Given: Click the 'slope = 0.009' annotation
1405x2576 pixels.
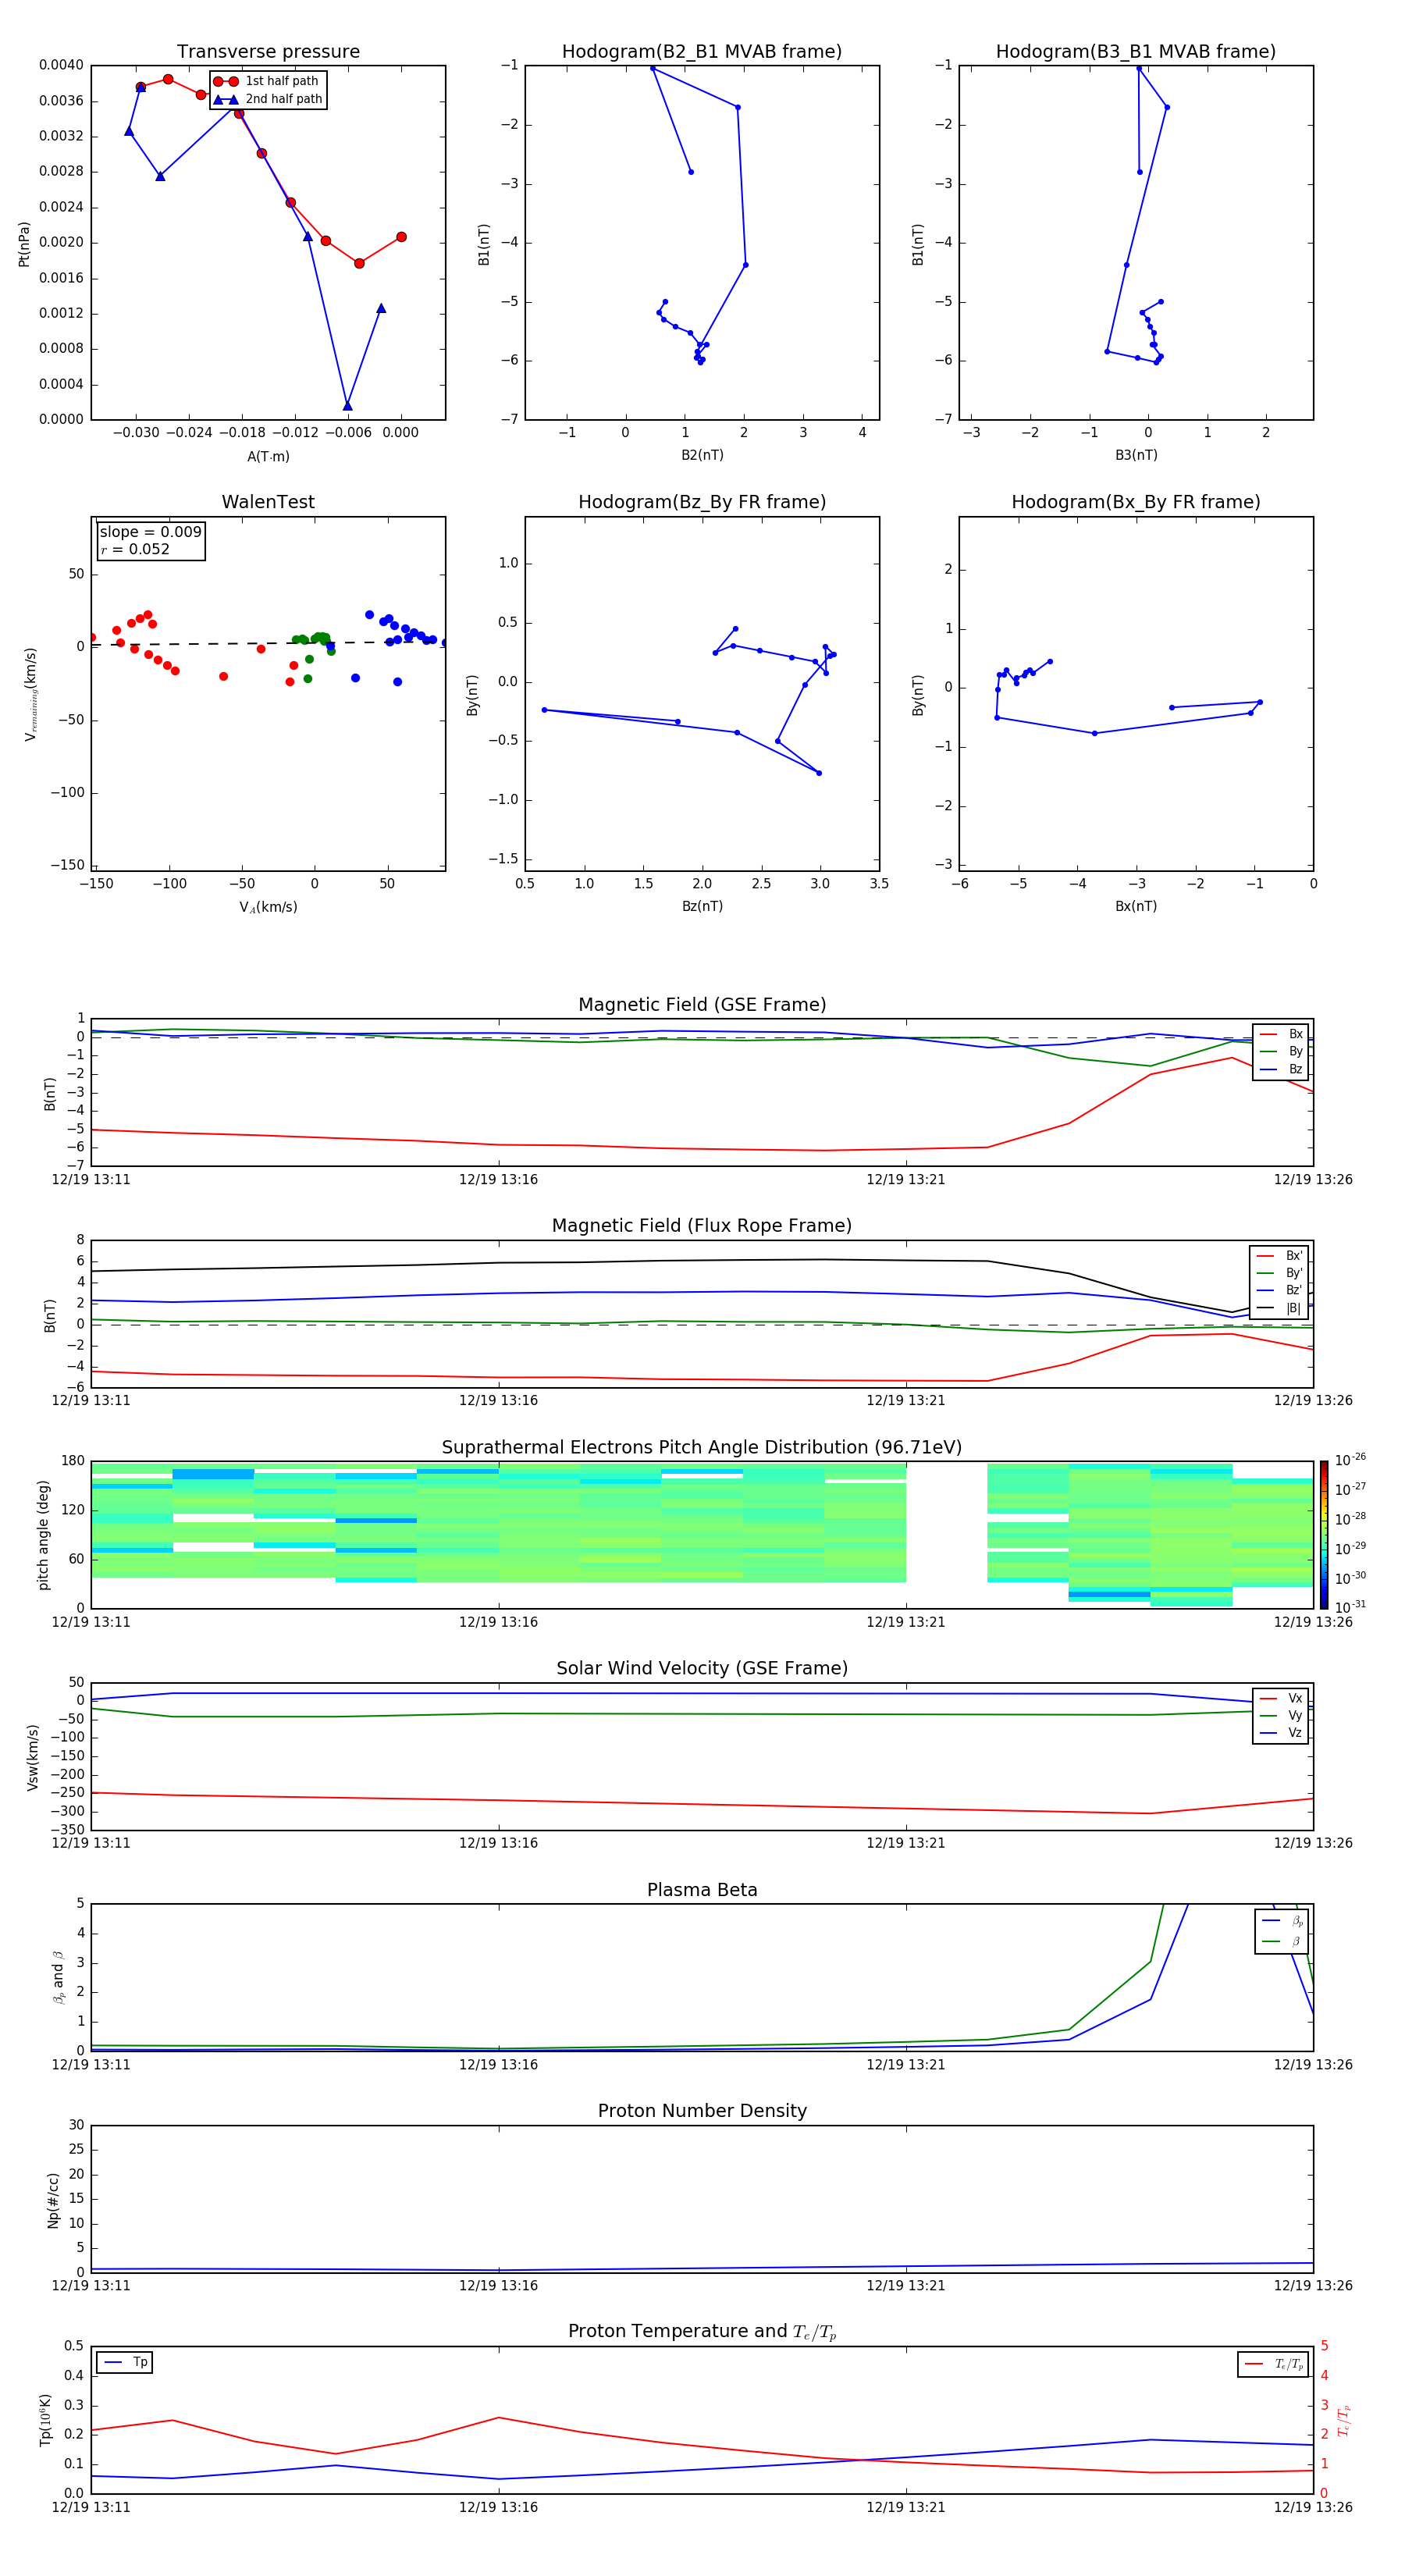Looking at the screenshot, I should [x=150, y=532].
